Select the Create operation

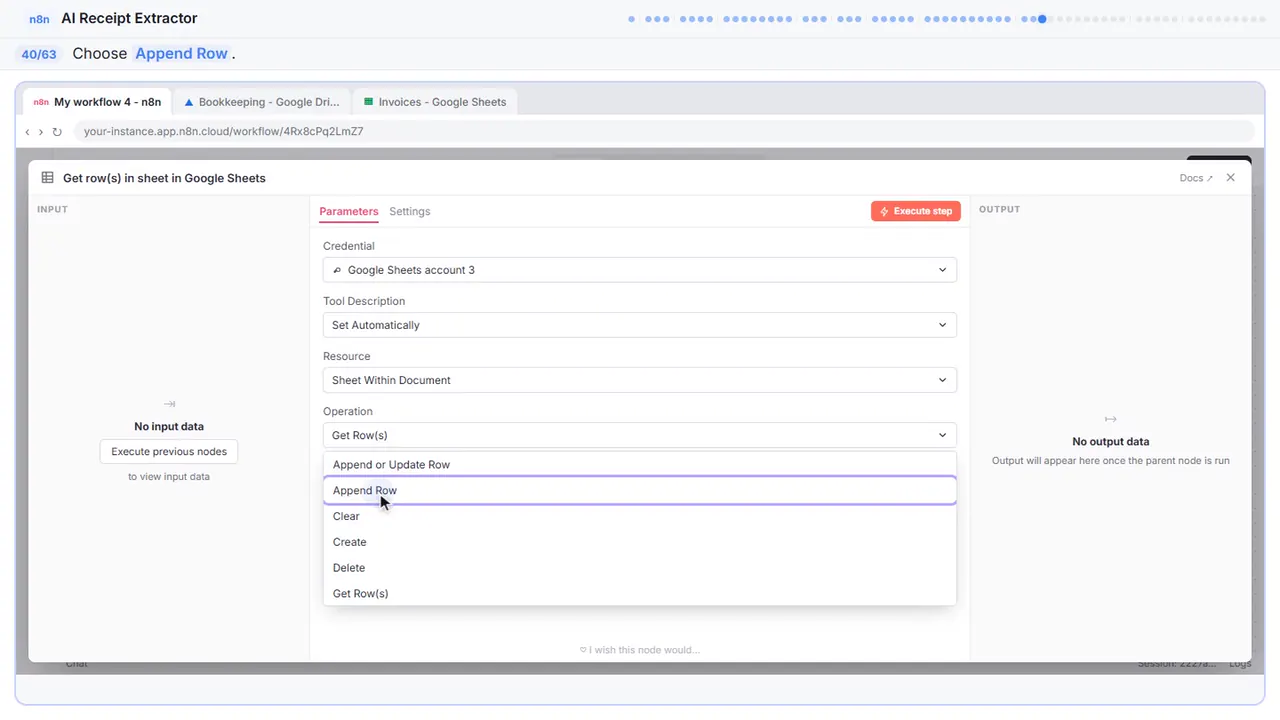pos(640,542)
